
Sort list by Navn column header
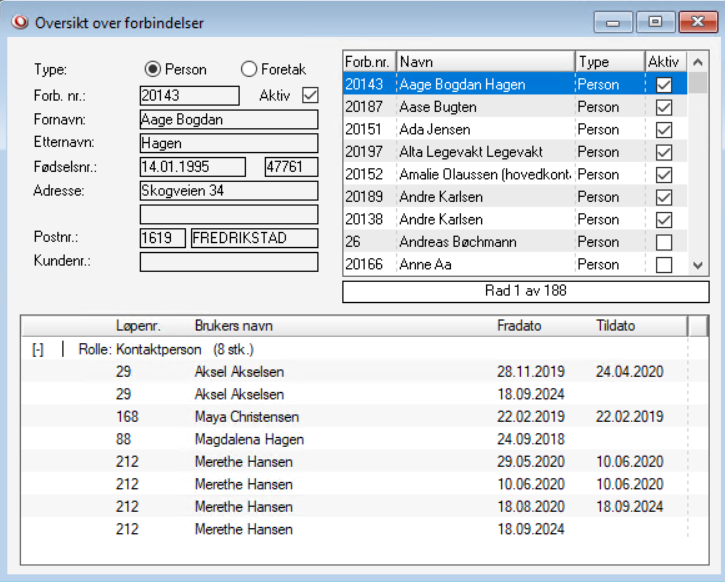484,62
